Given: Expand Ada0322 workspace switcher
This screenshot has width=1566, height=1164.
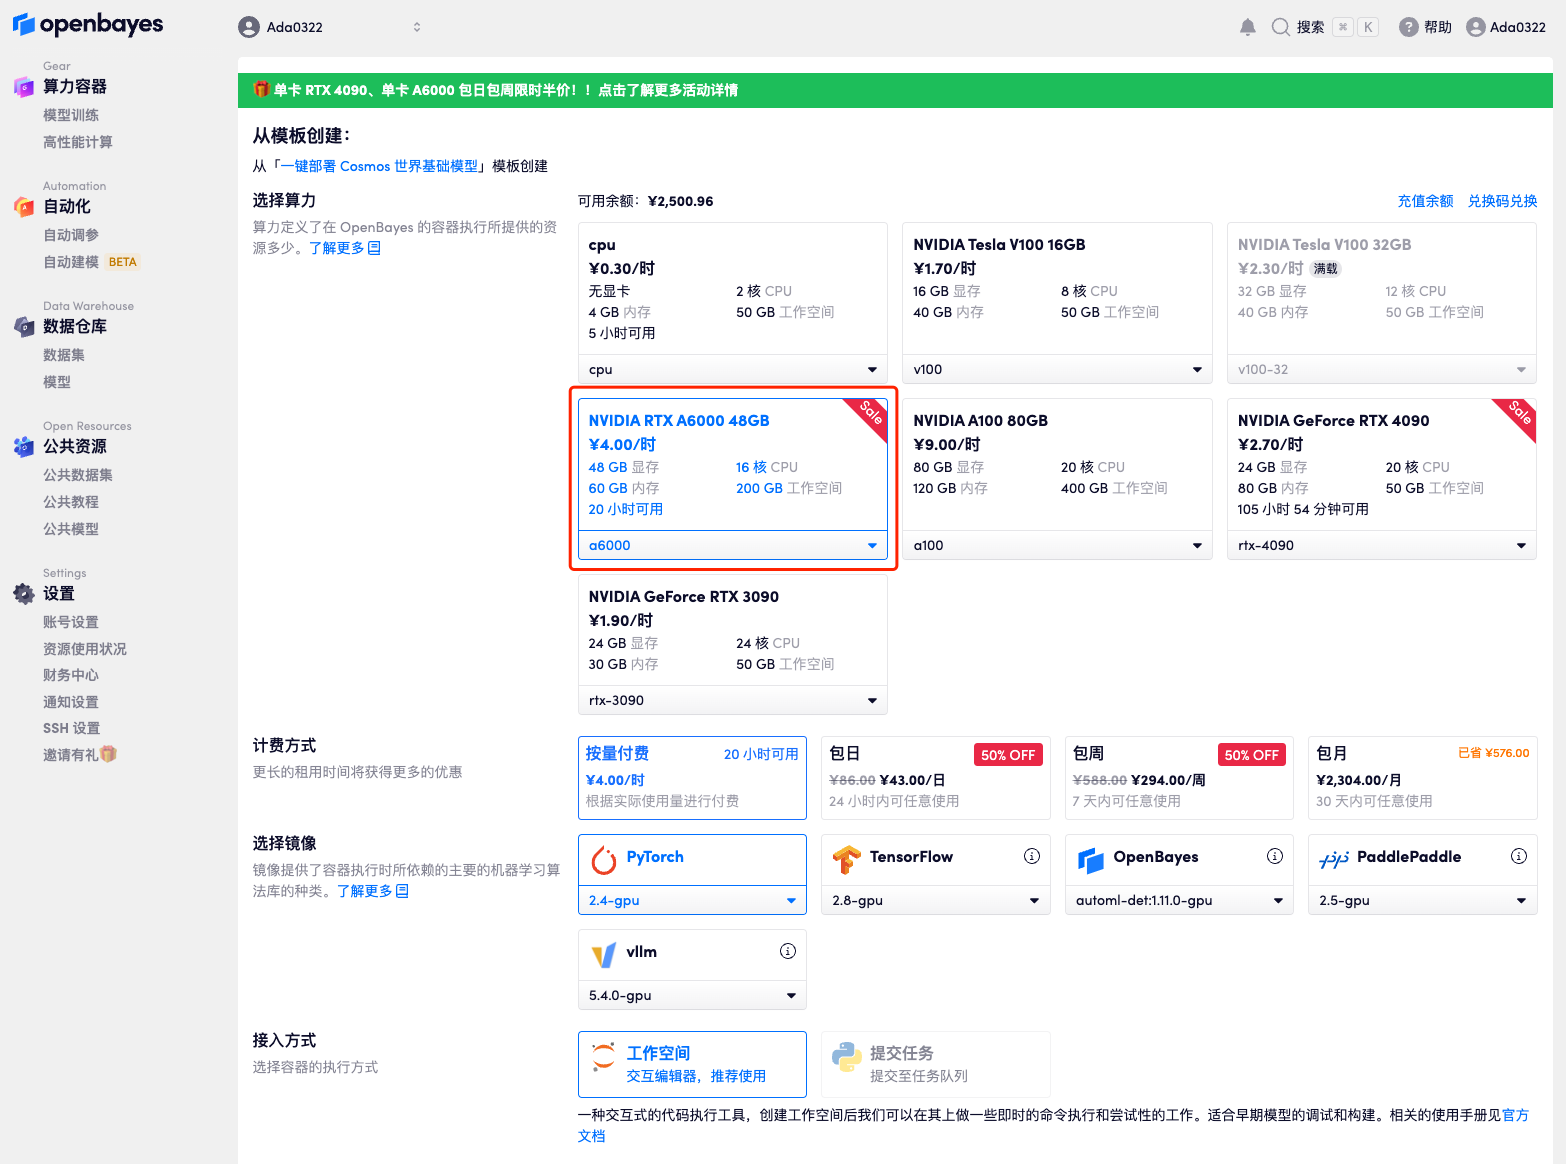Looking at the screenshot, I should tap(330, 27).
